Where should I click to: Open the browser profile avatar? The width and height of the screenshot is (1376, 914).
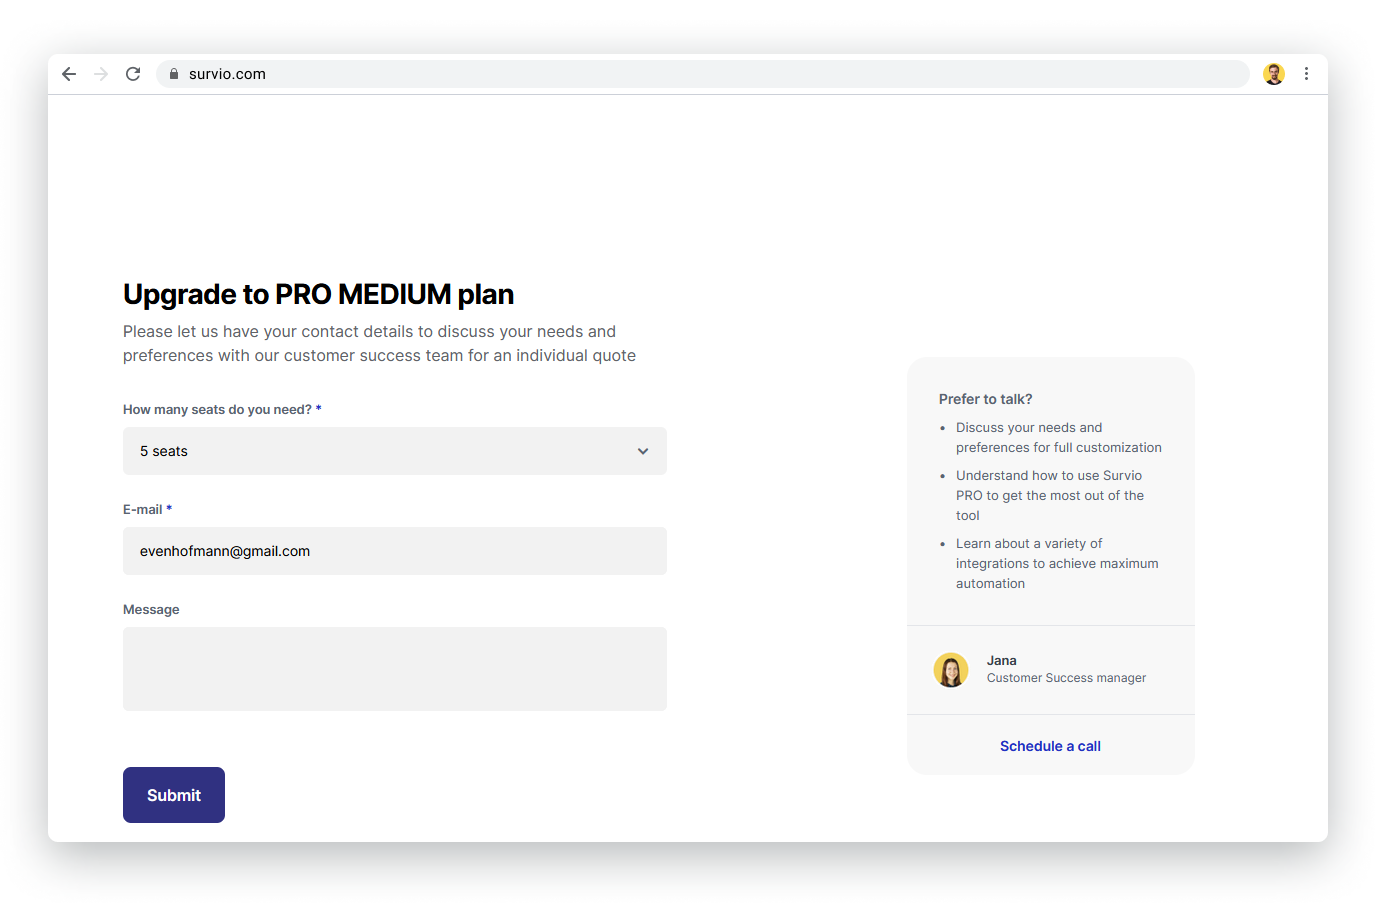(x=1274, y=74)
